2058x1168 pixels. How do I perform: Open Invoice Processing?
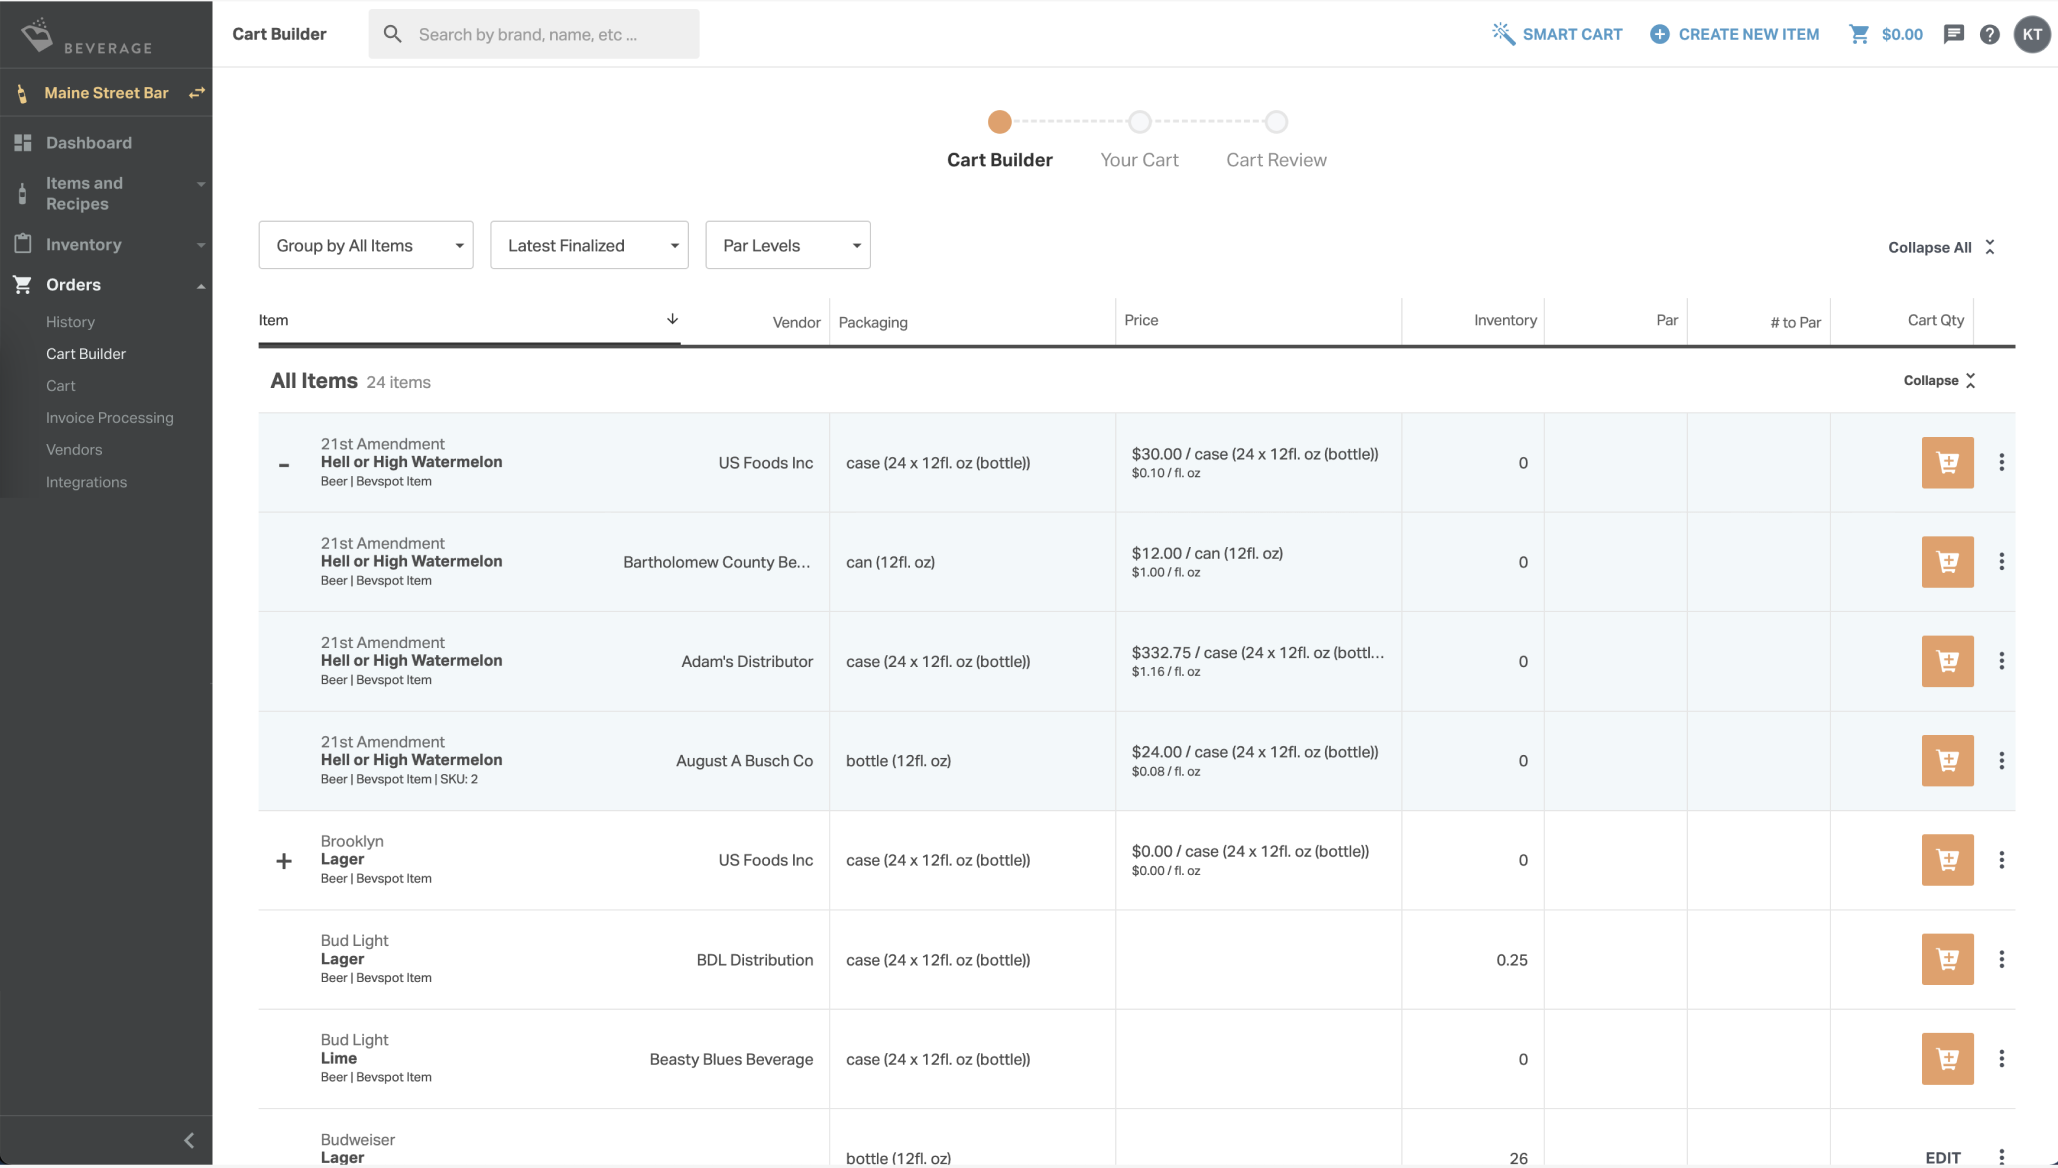point(110,418)
